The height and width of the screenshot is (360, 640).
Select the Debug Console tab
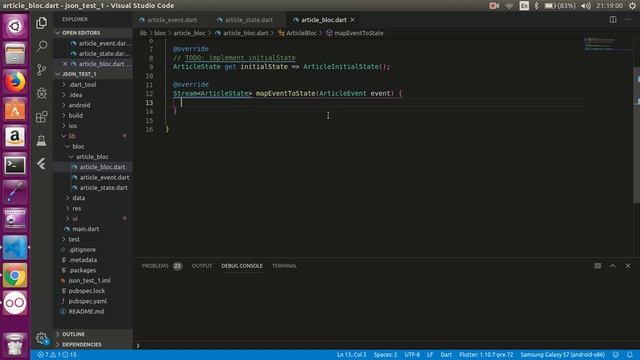pos(242,266)
